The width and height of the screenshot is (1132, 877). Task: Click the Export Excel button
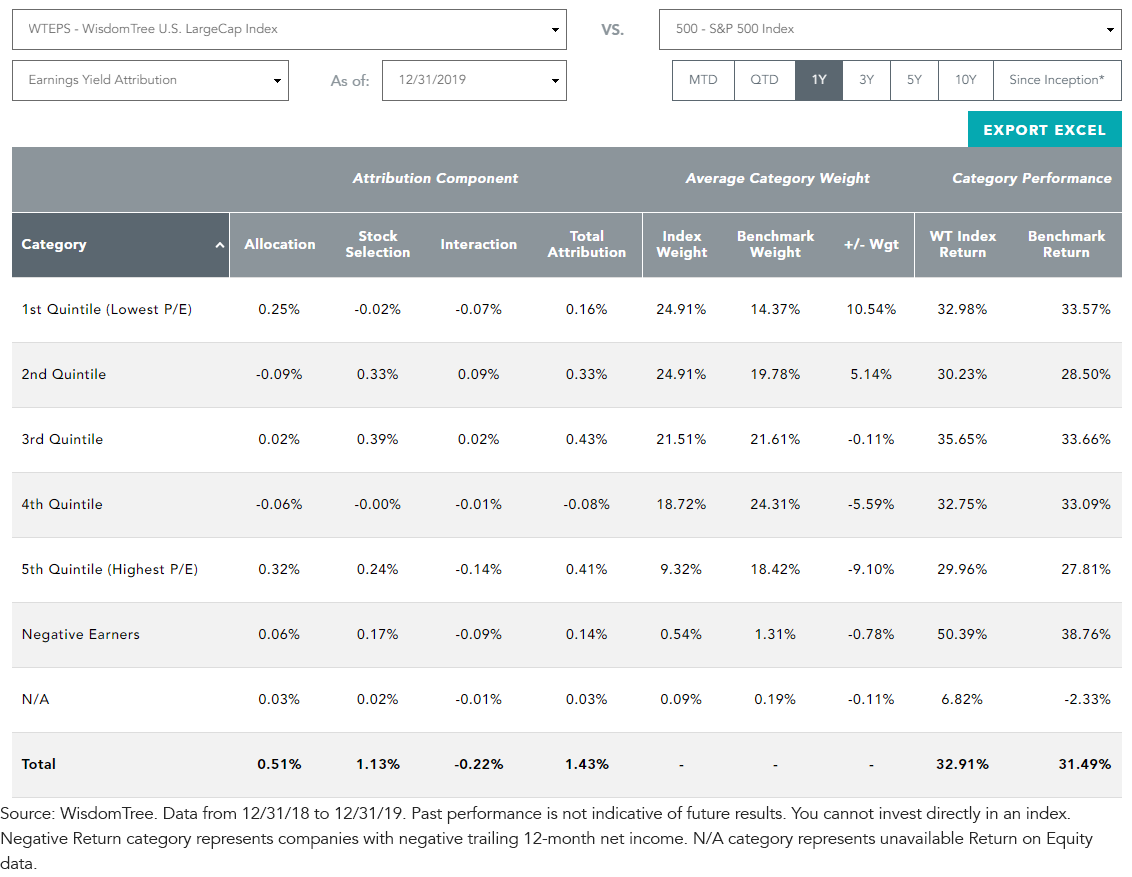click(x=1045, y=130)
